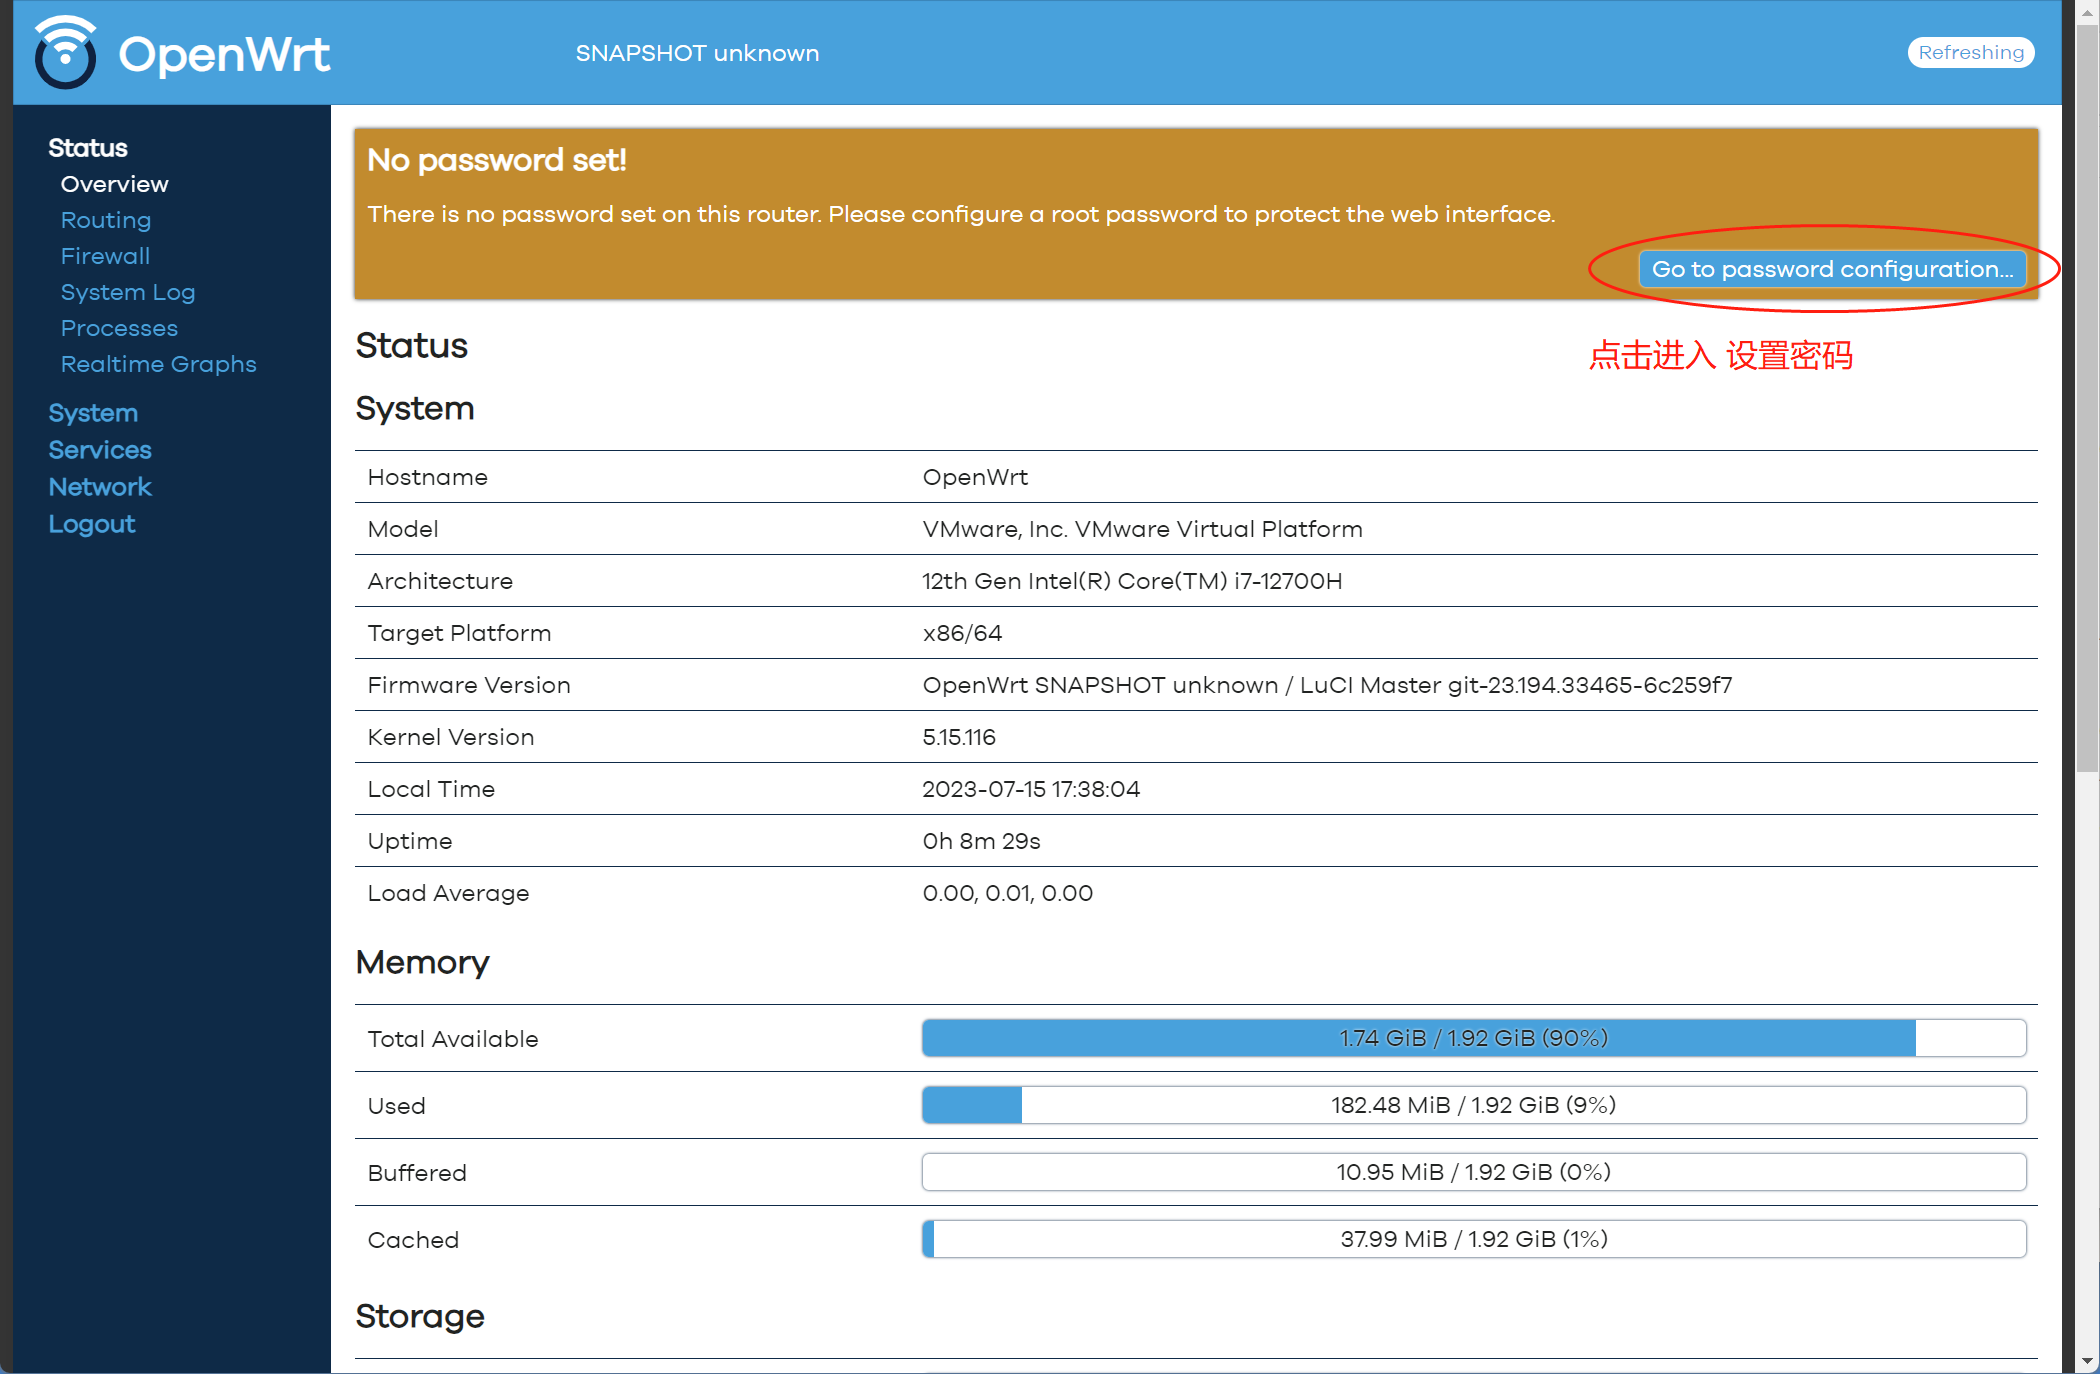2100x1374 pixels.
Task: Open the System Log page
Action: point(128,292)
